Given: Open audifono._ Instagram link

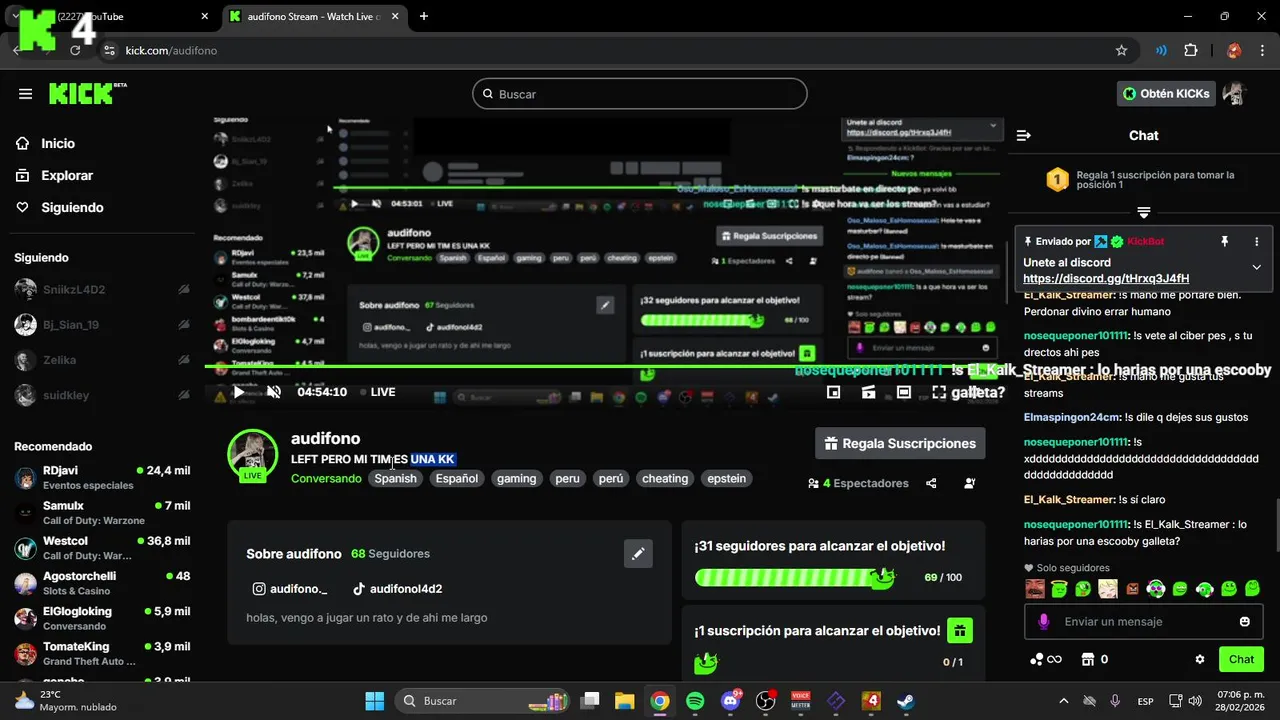Looking at the screenshot, I should pyautogui.click(x=289, y=589).
